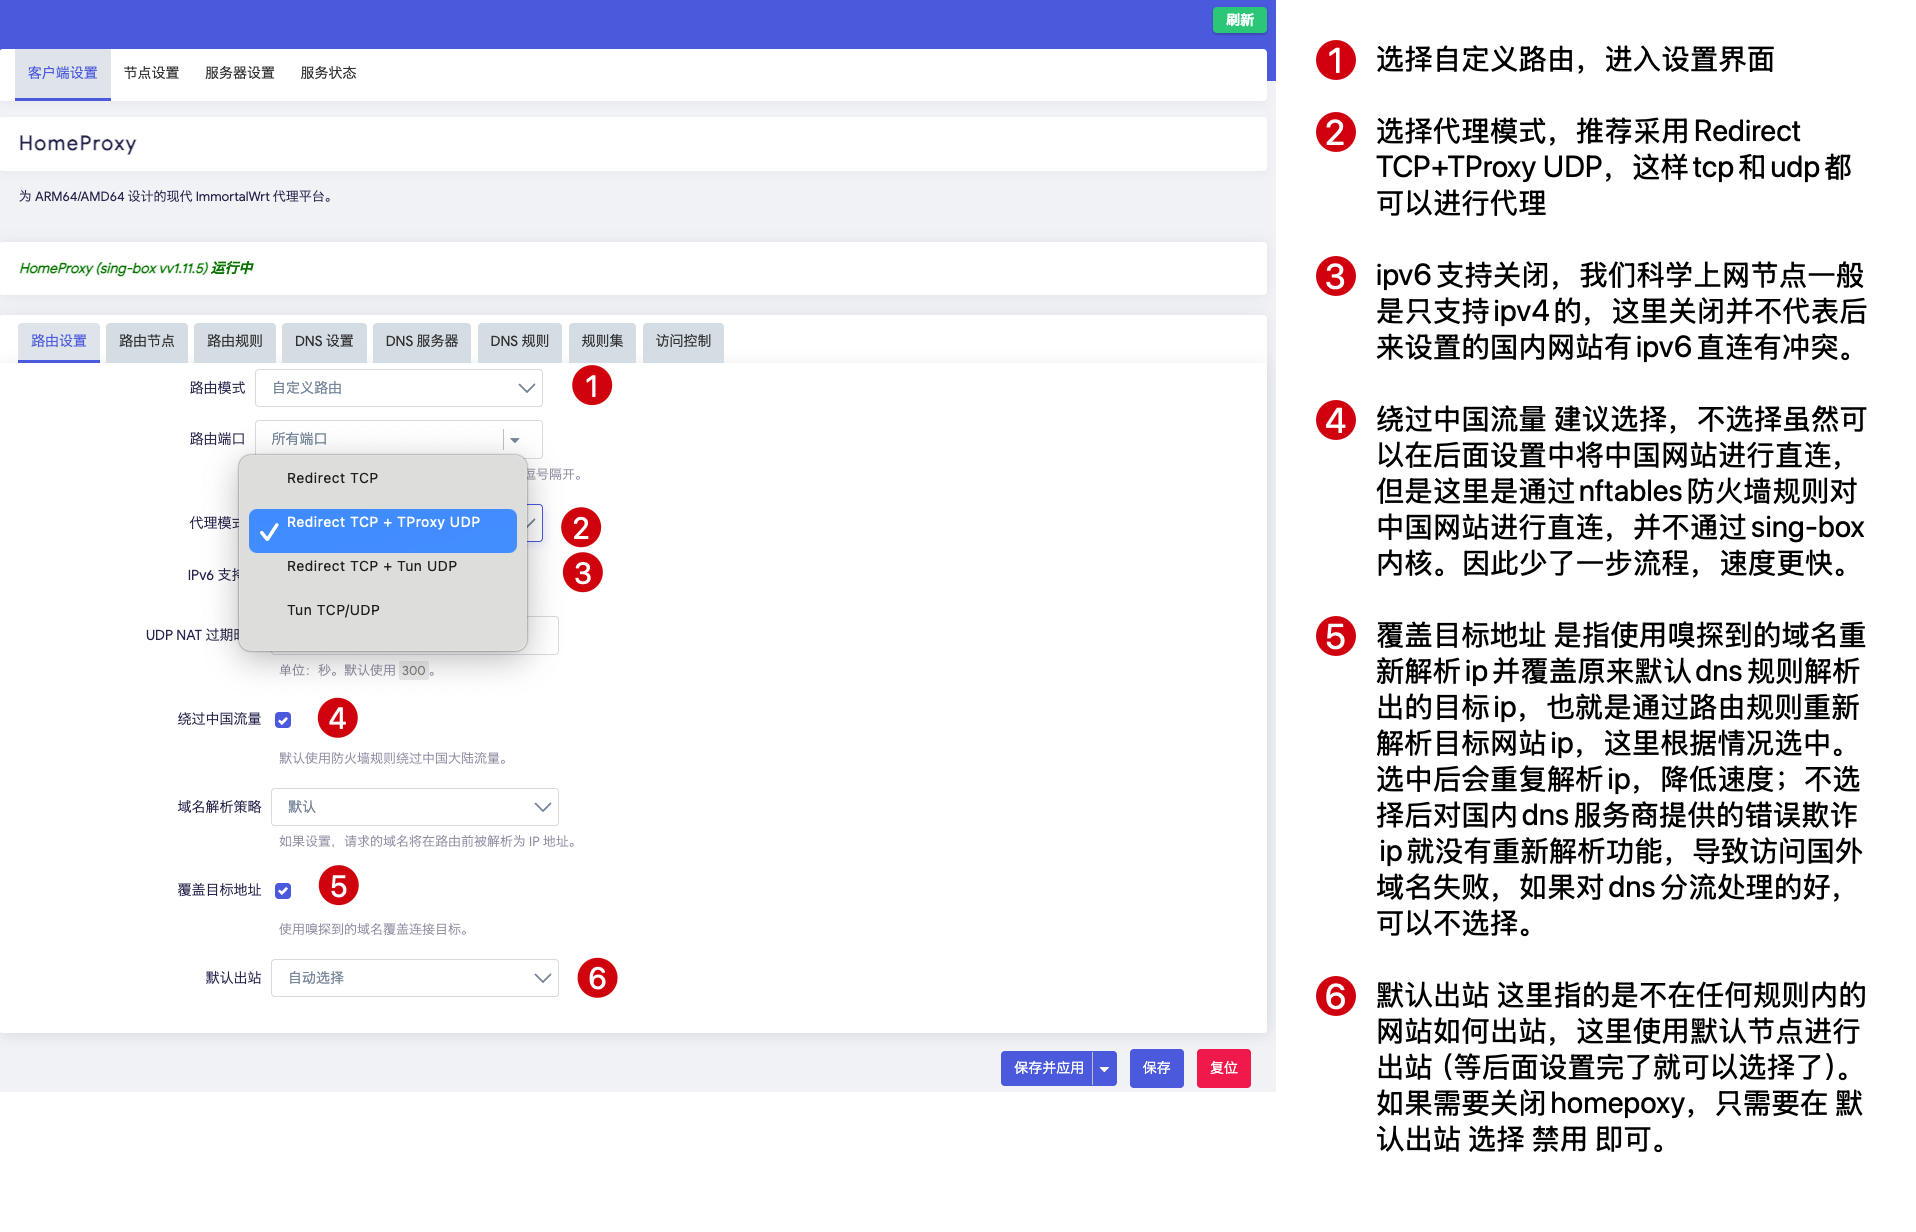
Task: Choose Redirect TCP in the proxy mode list
Action: click(383, 479)
